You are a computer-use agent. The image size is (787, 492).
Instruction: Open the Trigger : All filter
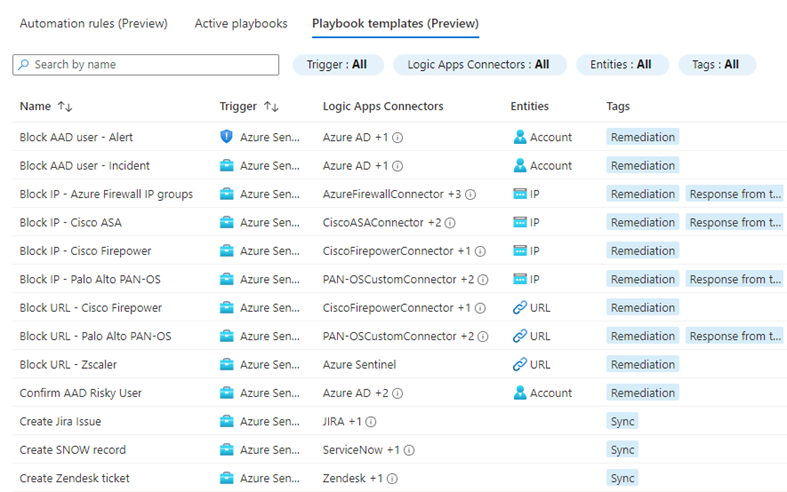point(336,65)
